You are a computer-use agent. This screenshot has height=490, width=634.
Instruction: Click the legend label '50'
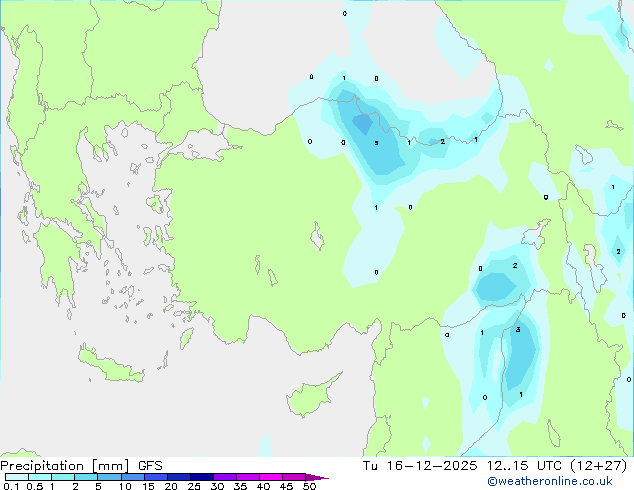(309, 486)
